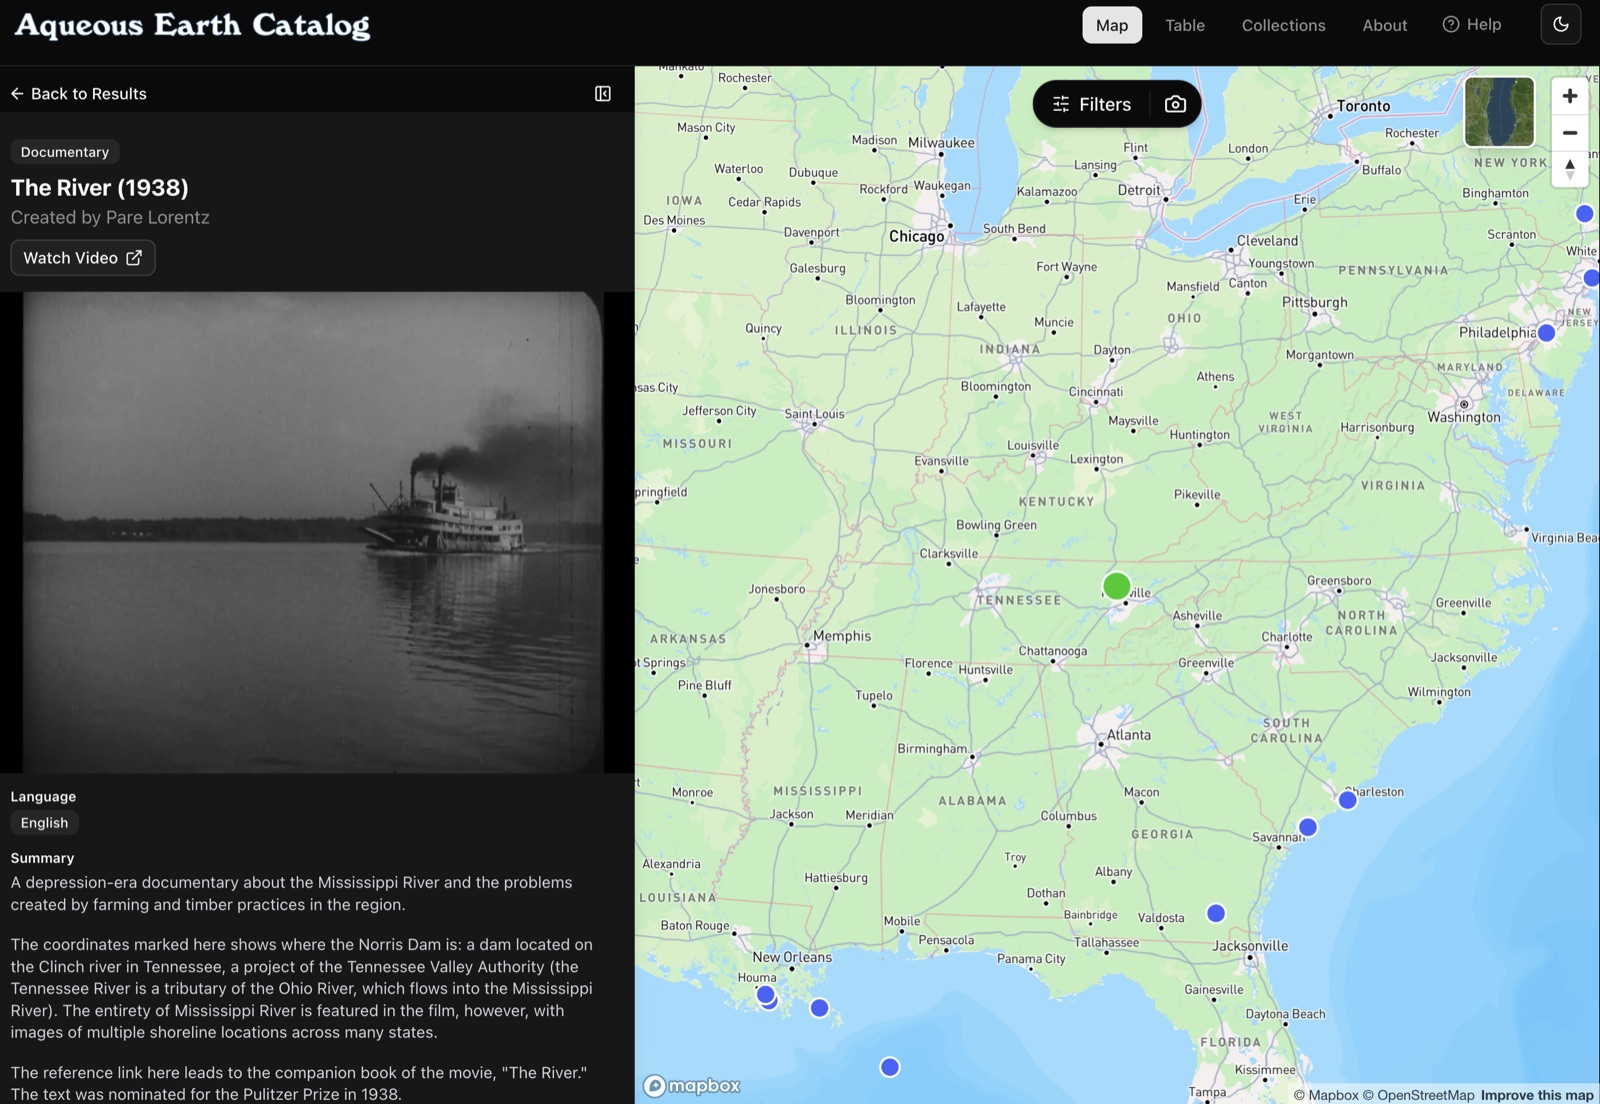The image size is (1600, 1104).
Task: Click the Aqueous Earth Catalog logo
Action: 192,25
